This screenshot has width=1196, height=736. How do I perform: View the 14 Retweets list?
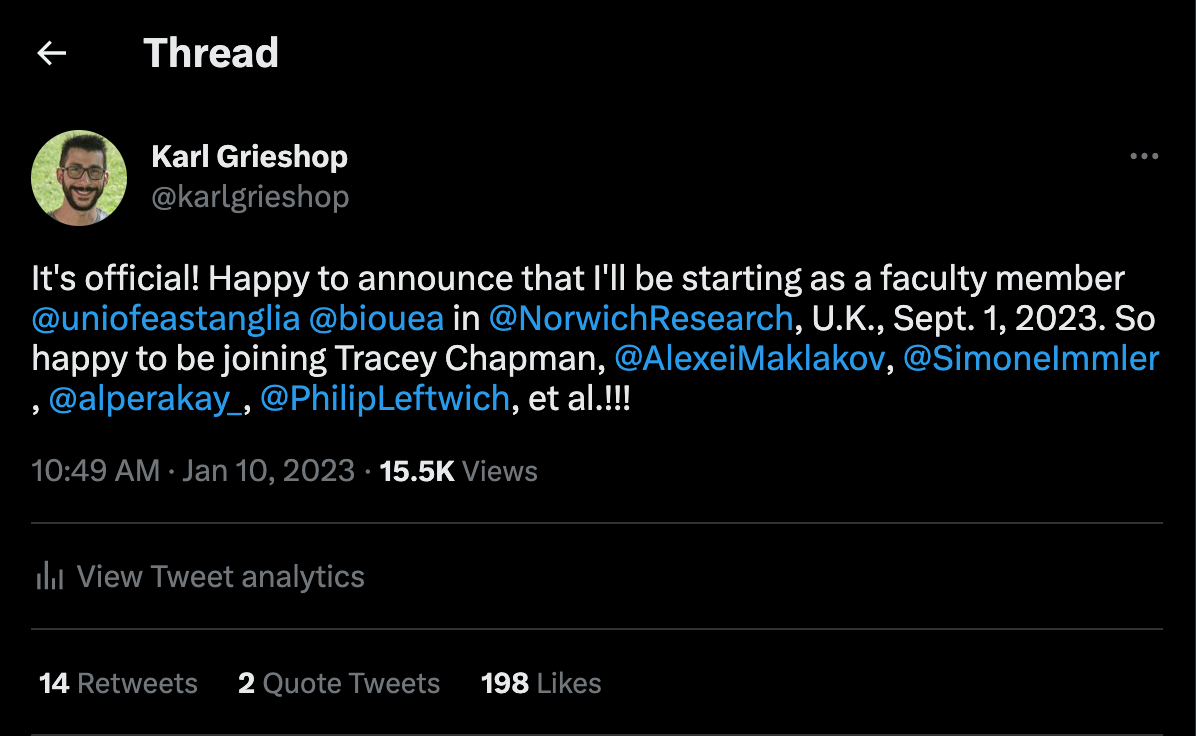(x=118, y=683)
